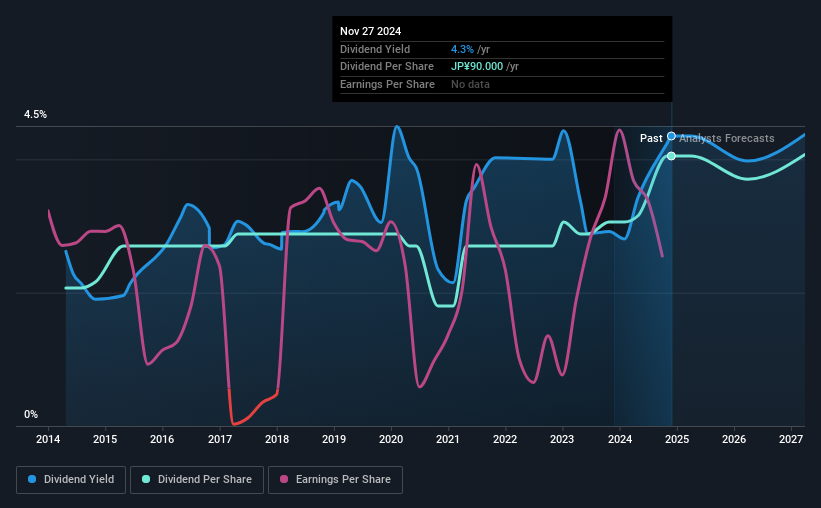This screenshot has height=508, width=821.
Task: Click the tooltip value 'JP¥90.000'
Action: 477,67
